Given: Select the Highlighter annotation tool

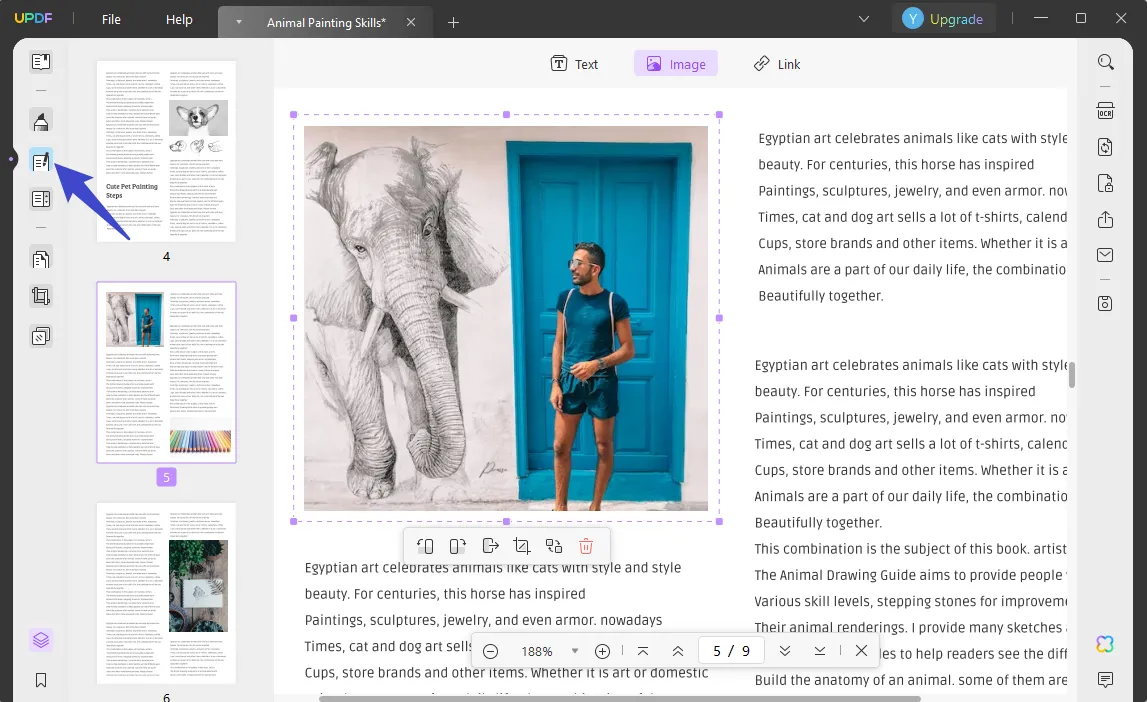Looking at the screenshot, I should pos(41,121).
